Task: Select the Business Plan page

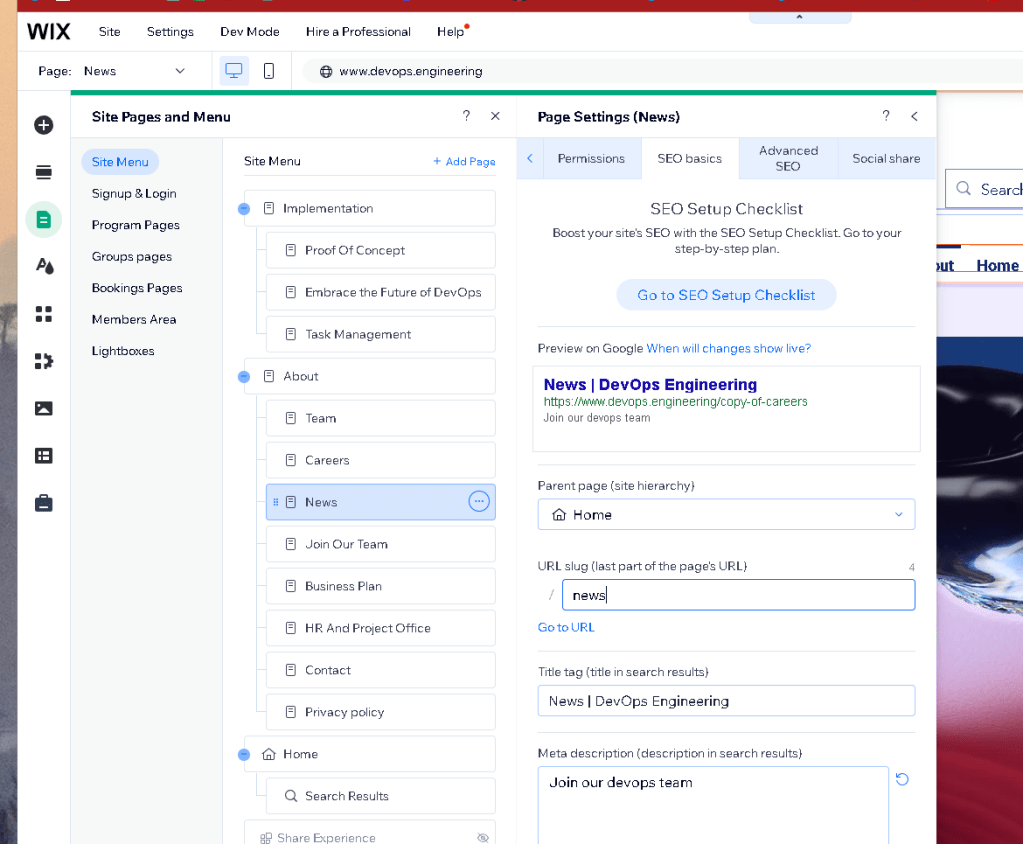Action: click(380, 586)
